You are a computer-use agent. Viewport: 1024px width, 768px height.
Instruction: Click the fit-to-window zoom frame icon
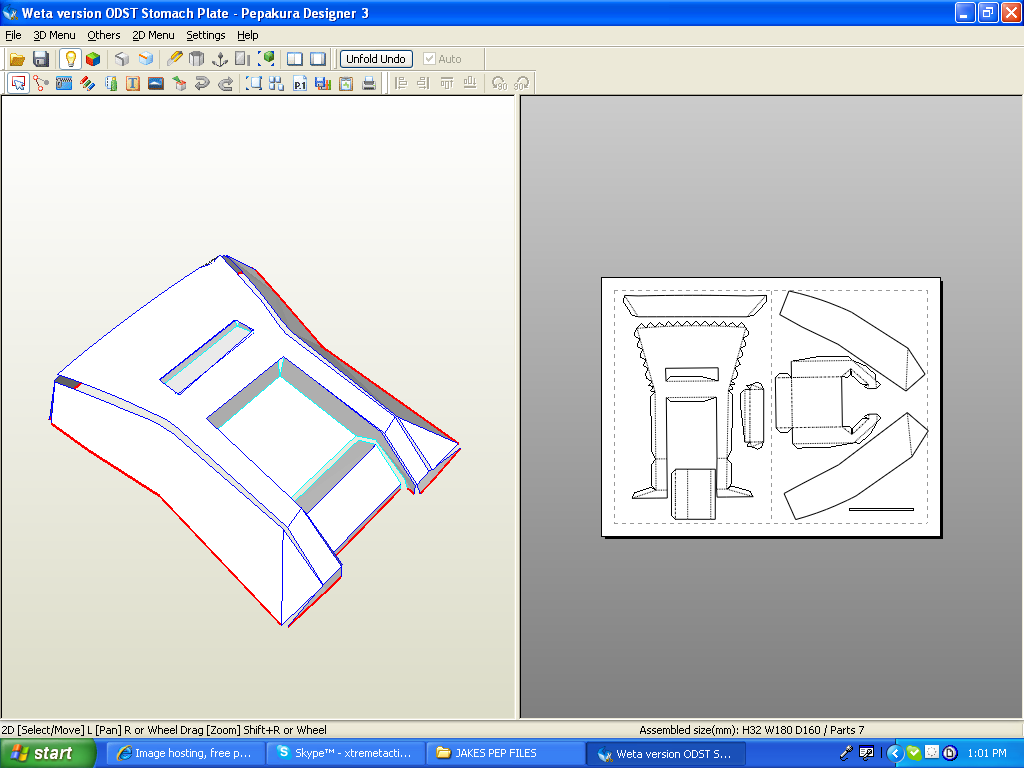(253, 84)
